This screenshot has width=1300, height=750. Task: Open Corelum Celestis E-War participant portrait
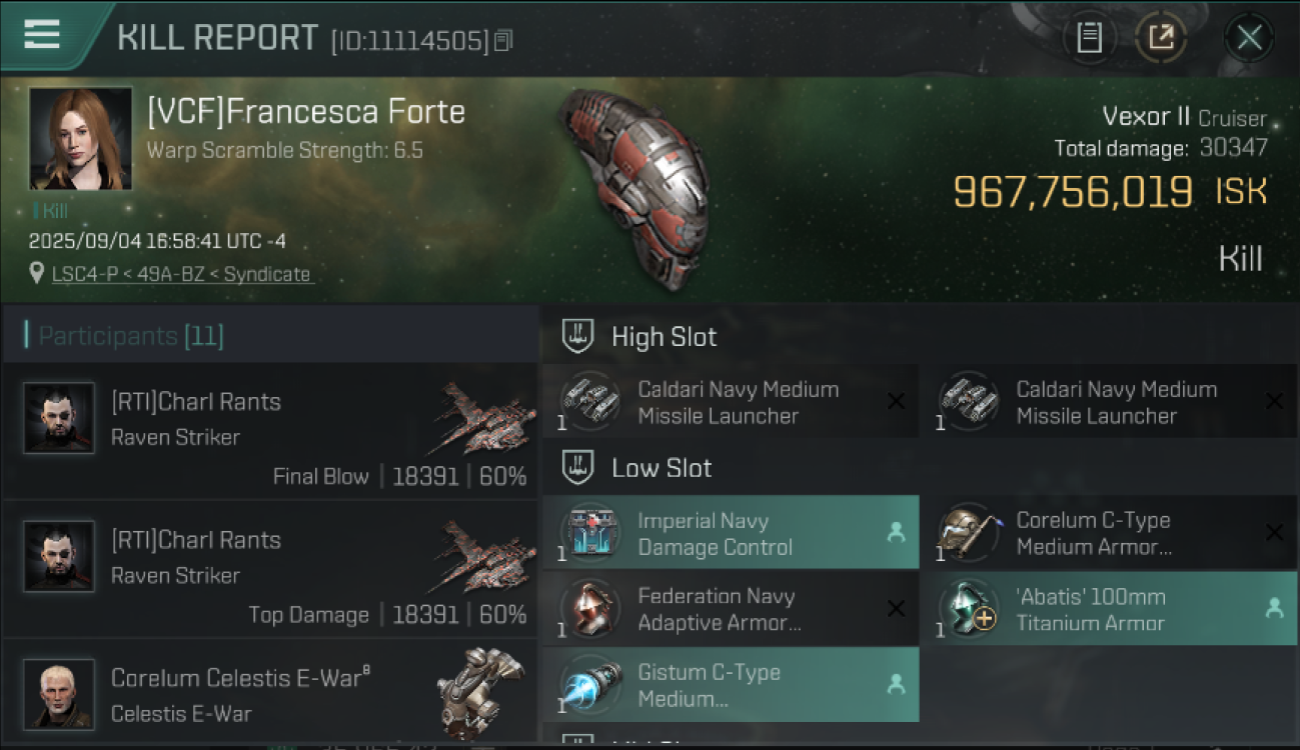click(59, 693)
